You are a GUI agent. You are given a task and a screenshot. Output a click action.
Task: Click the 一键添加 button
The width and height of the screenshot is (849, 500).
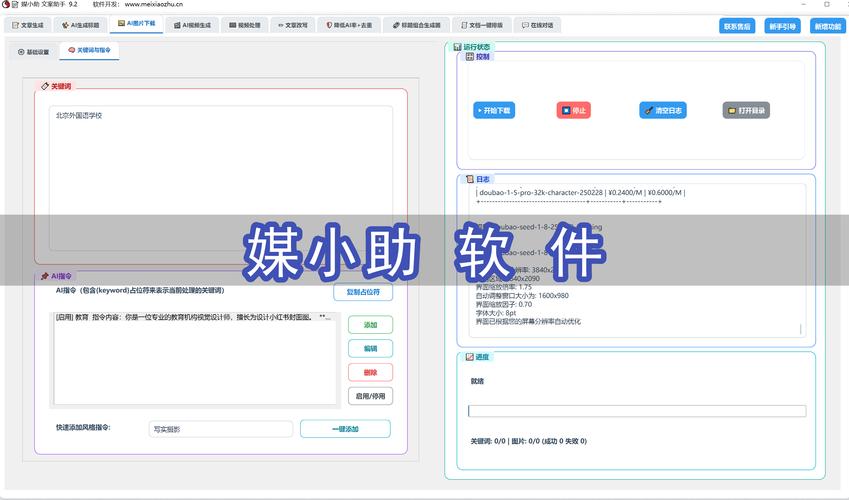coord(345,428)
